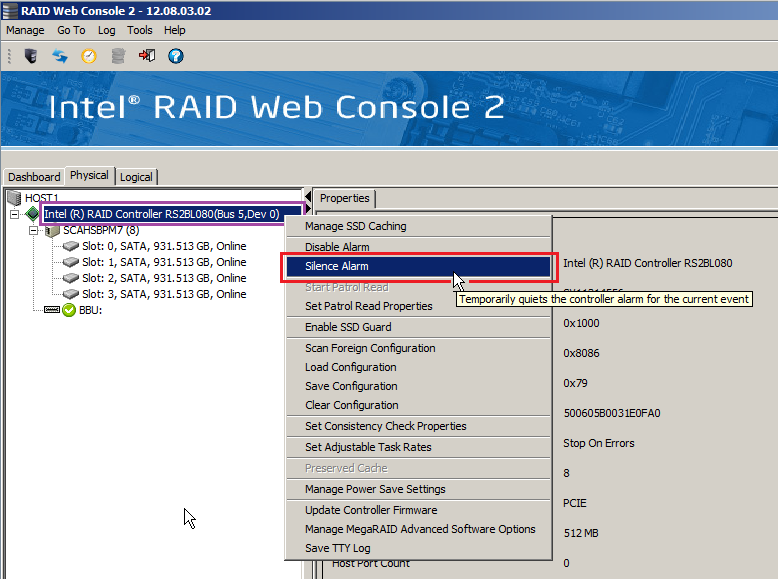Choose Manage Power Save Settings
The image size is (778, 579).
click(x=418, y=489)
